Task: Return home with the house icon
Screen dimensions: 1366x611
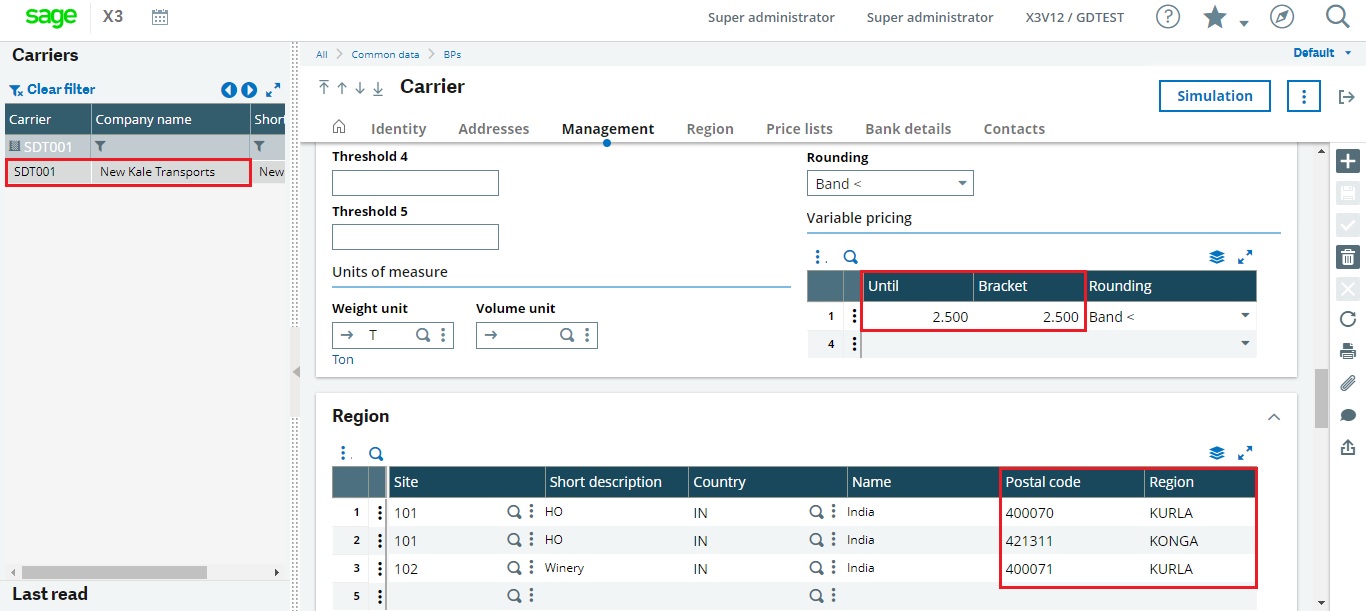Action: click(x=340, y=128)
